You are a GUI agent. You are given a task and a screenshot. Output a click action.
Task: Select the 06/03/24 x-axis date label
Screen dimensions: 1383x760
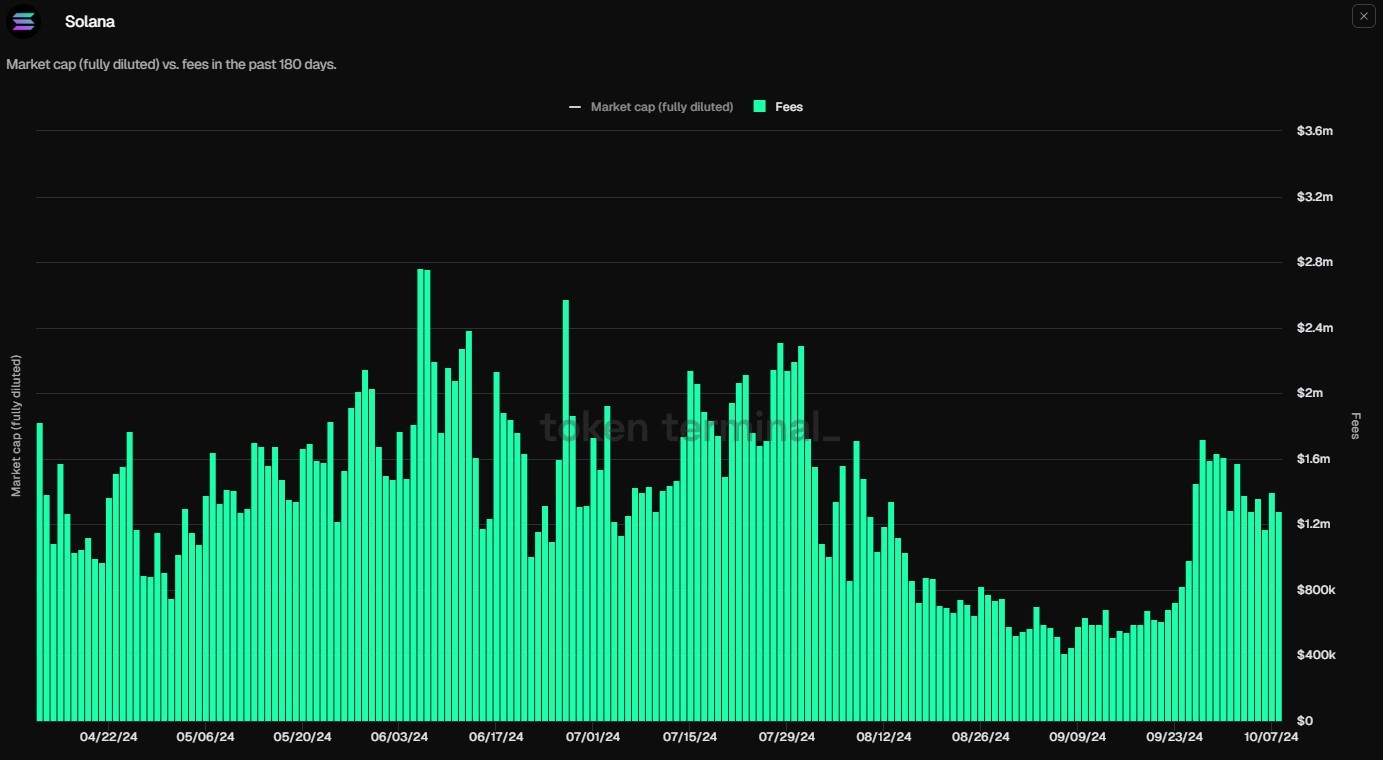click(399, 737)
